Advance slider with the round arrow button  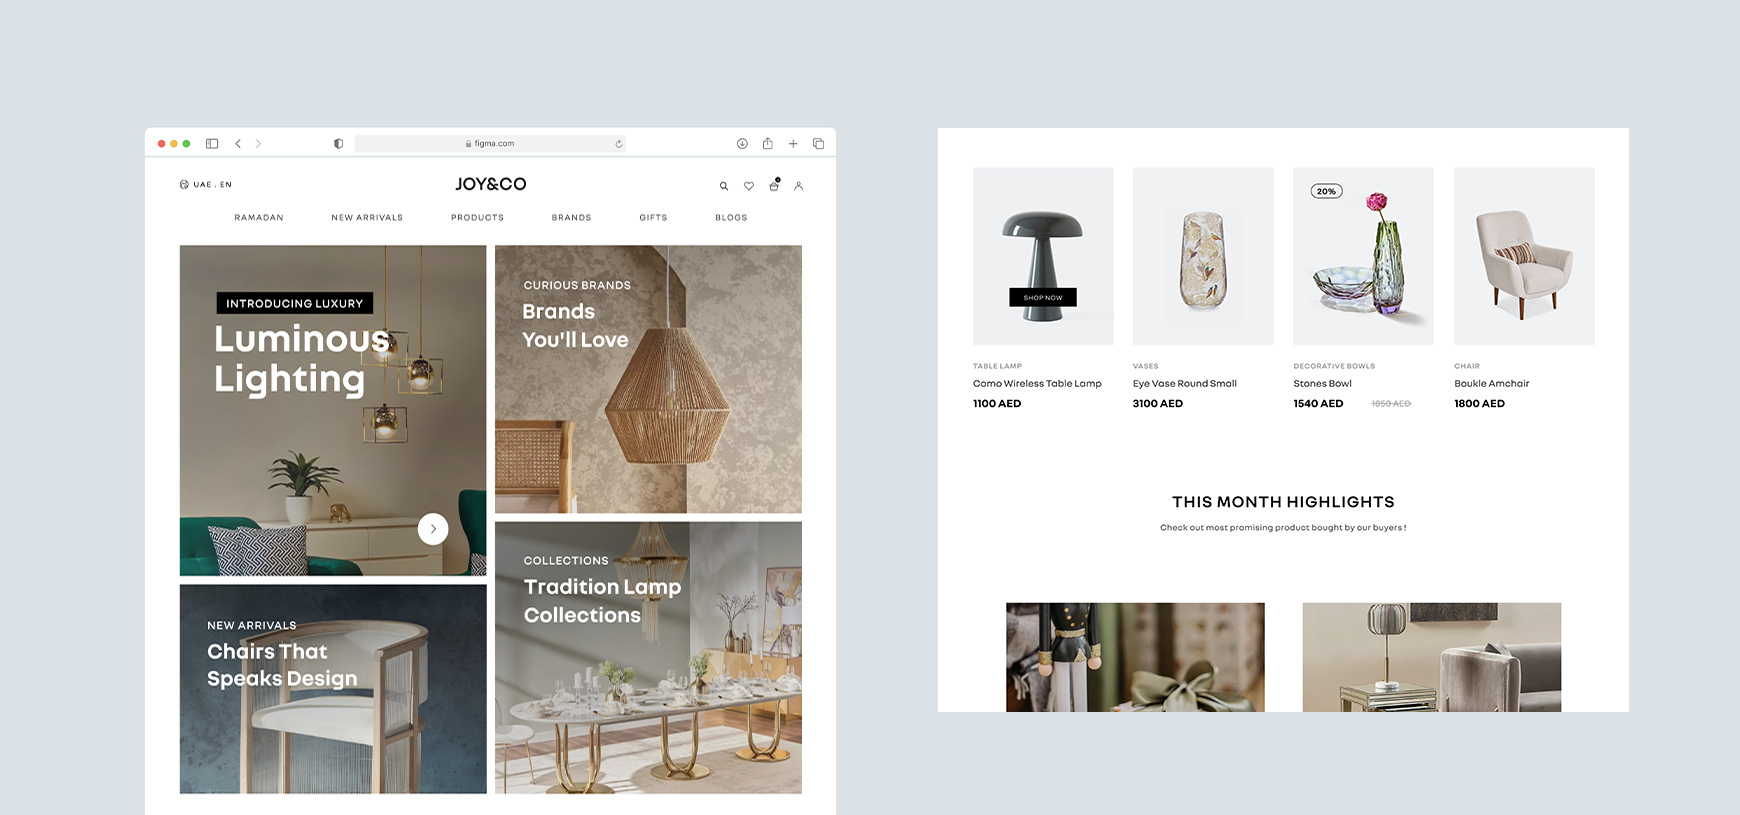click(433, 529)
